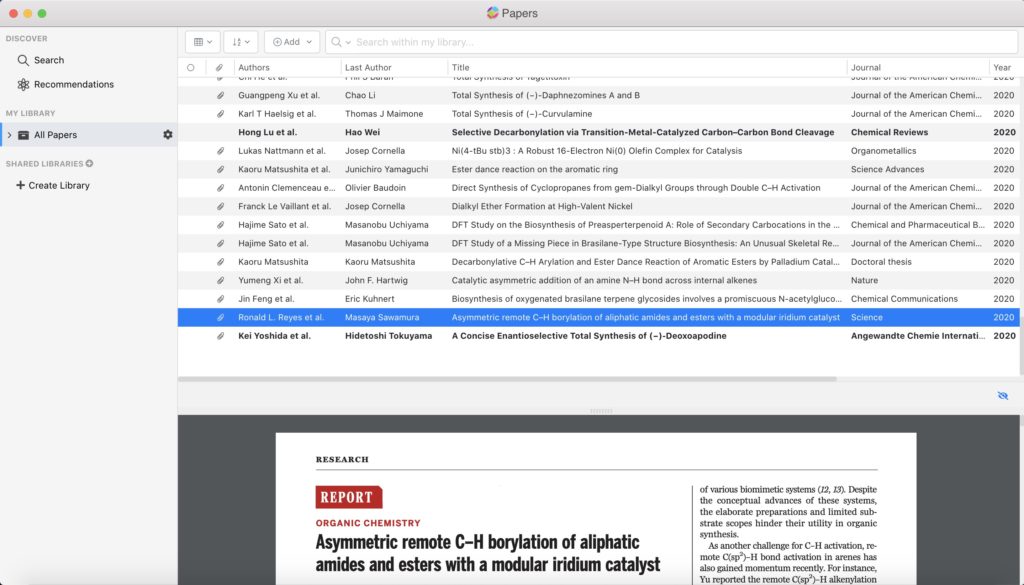Select Ester dance reaction on the aromatic ring
The height and width of the screenshot is (585, 1024).
click(x=534, y=169)
